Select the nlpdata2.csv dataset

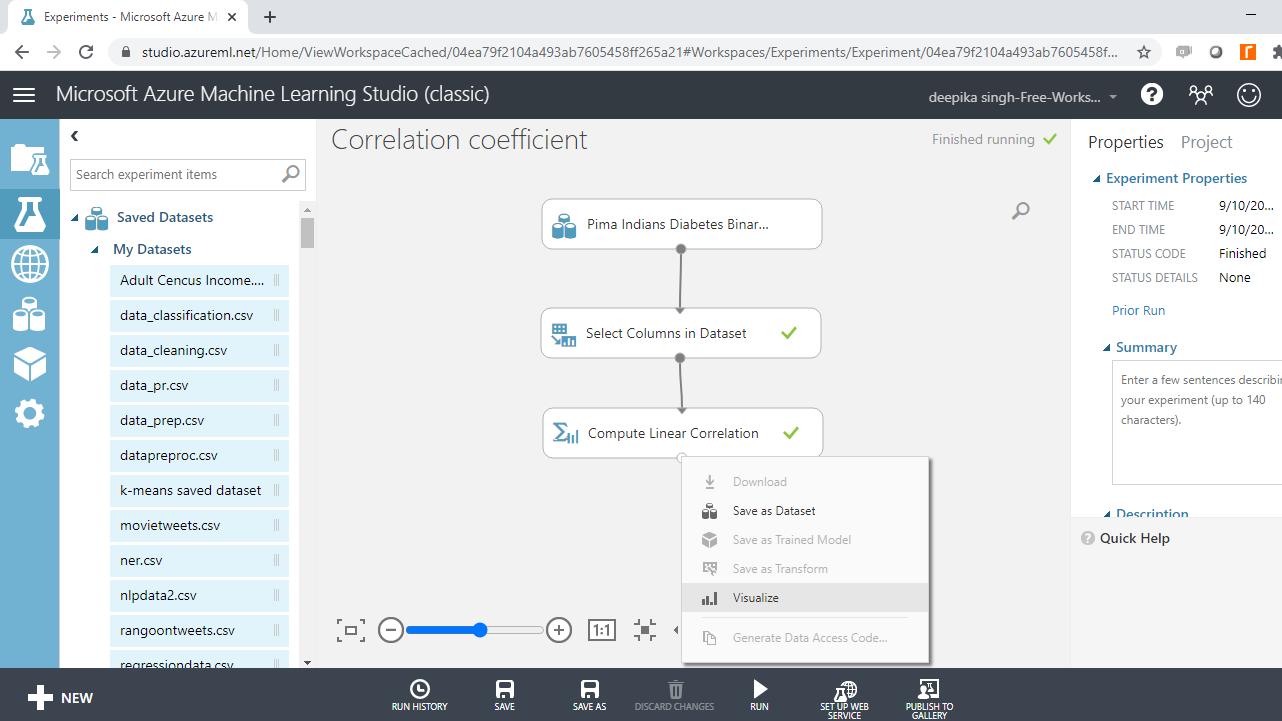tap(199, 596)
